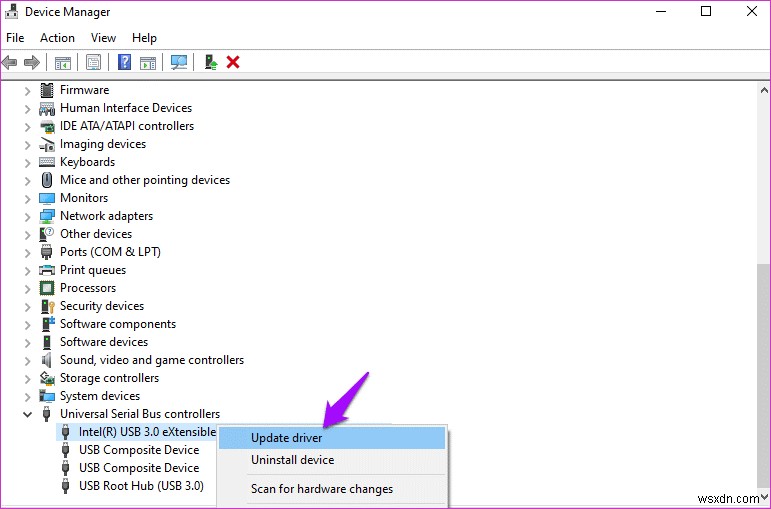
Task: Expand the Firmware category
Action: point(28,91)
